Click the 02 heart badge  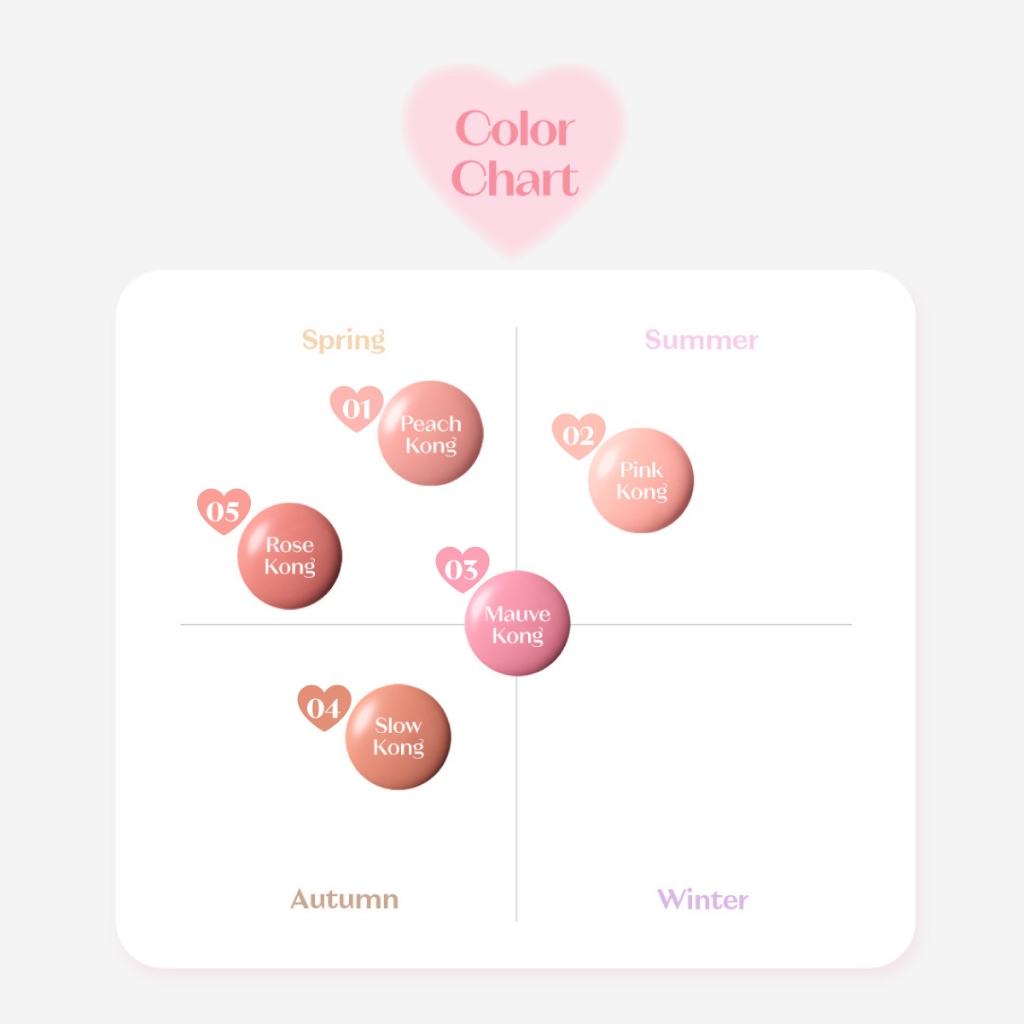pos(578,435)
